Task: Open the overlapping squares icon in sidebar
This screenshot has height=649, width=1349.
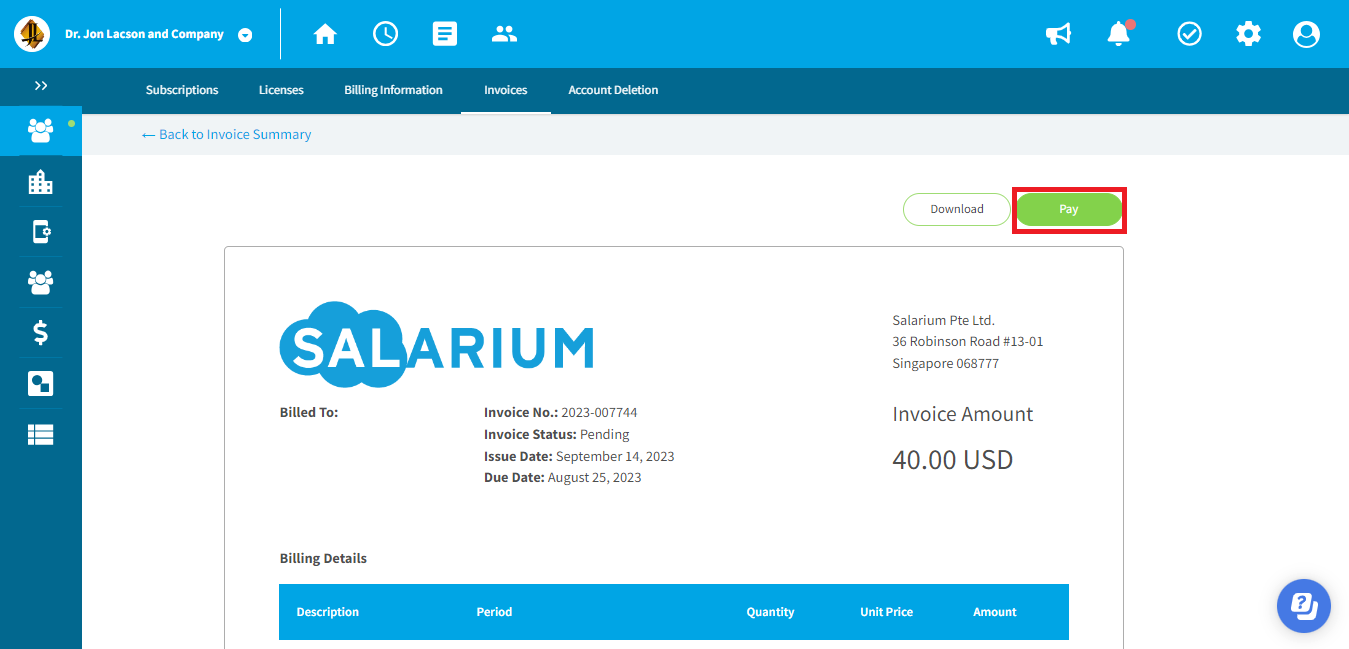Action: tap(41, 383)
